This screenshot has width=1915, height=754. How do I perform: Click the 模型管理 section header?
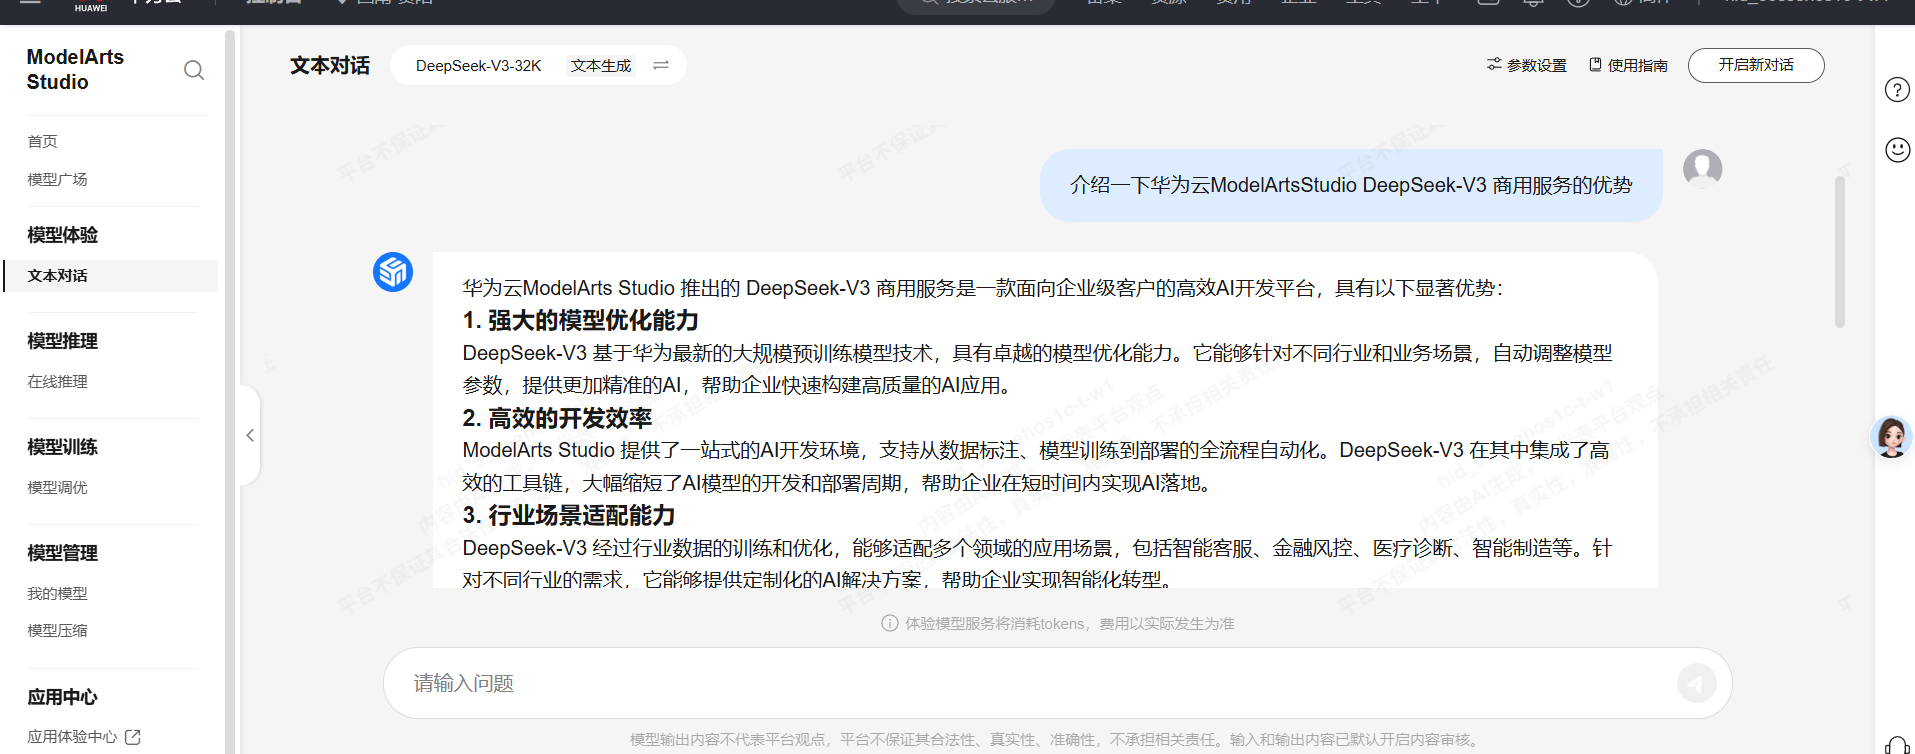coord(62,553)
